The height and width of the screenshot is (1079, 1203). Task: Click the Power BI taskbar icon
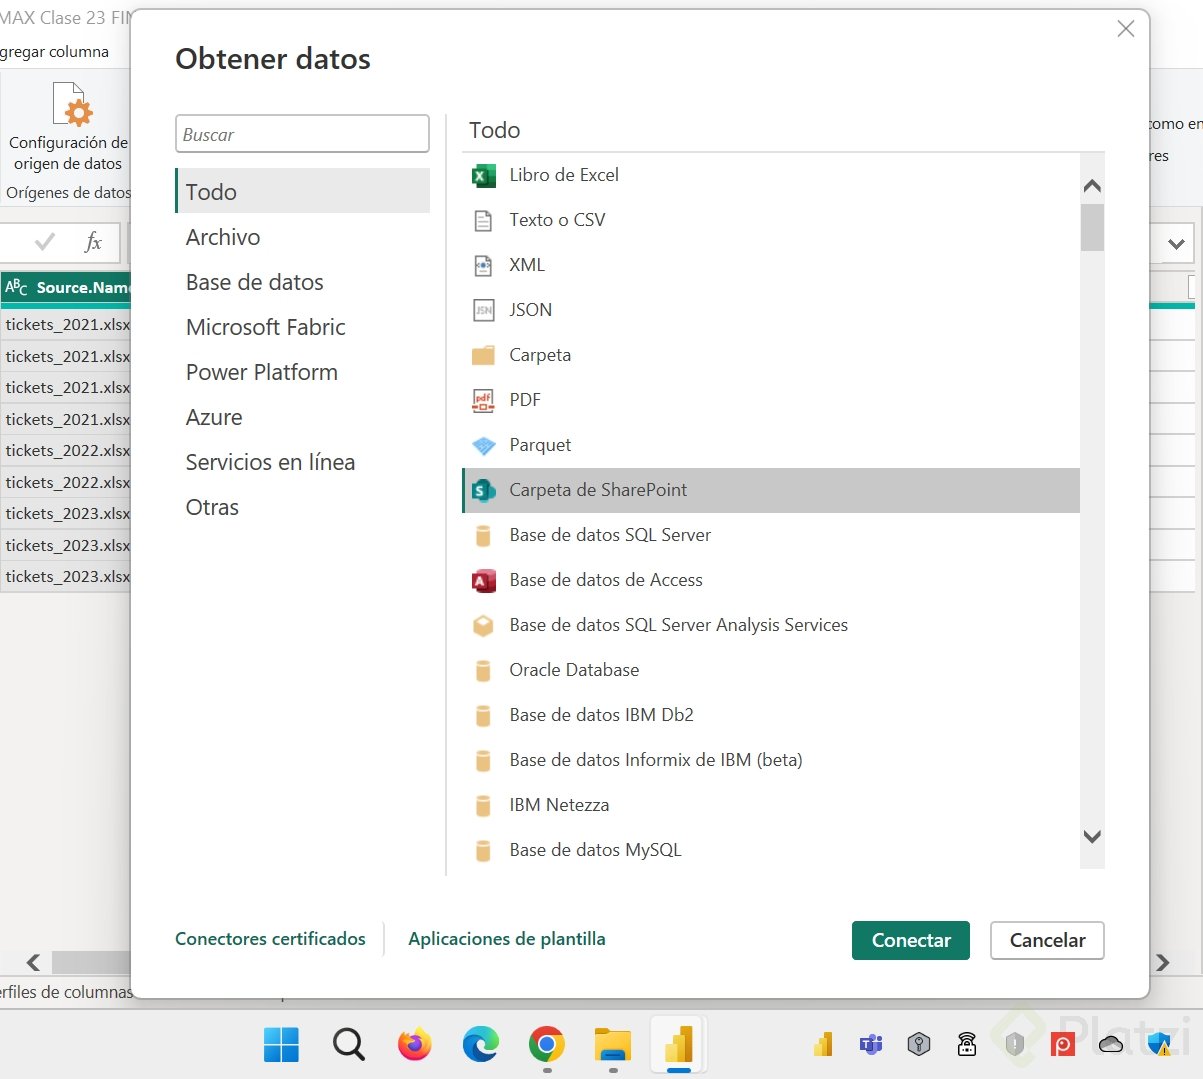(x=679, y=1045)
